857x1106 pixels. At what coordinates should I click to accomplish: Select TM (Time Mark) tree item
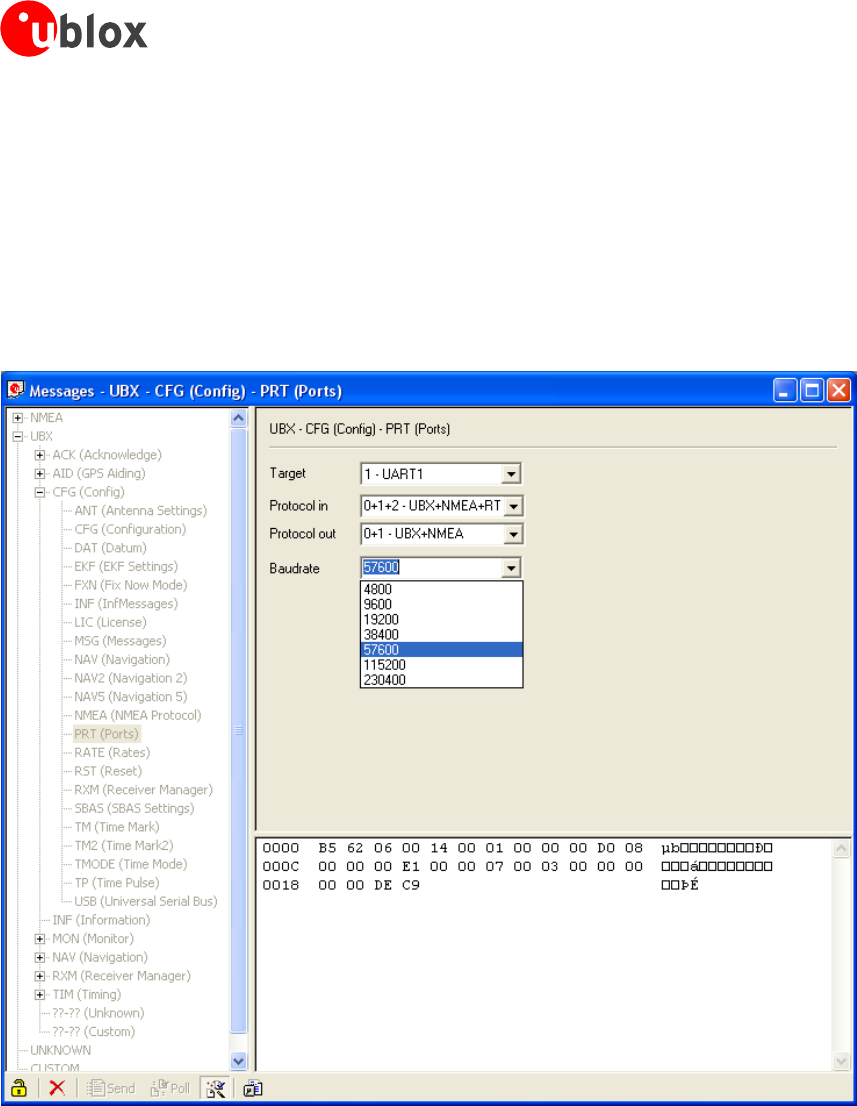(x=116, y=827)
